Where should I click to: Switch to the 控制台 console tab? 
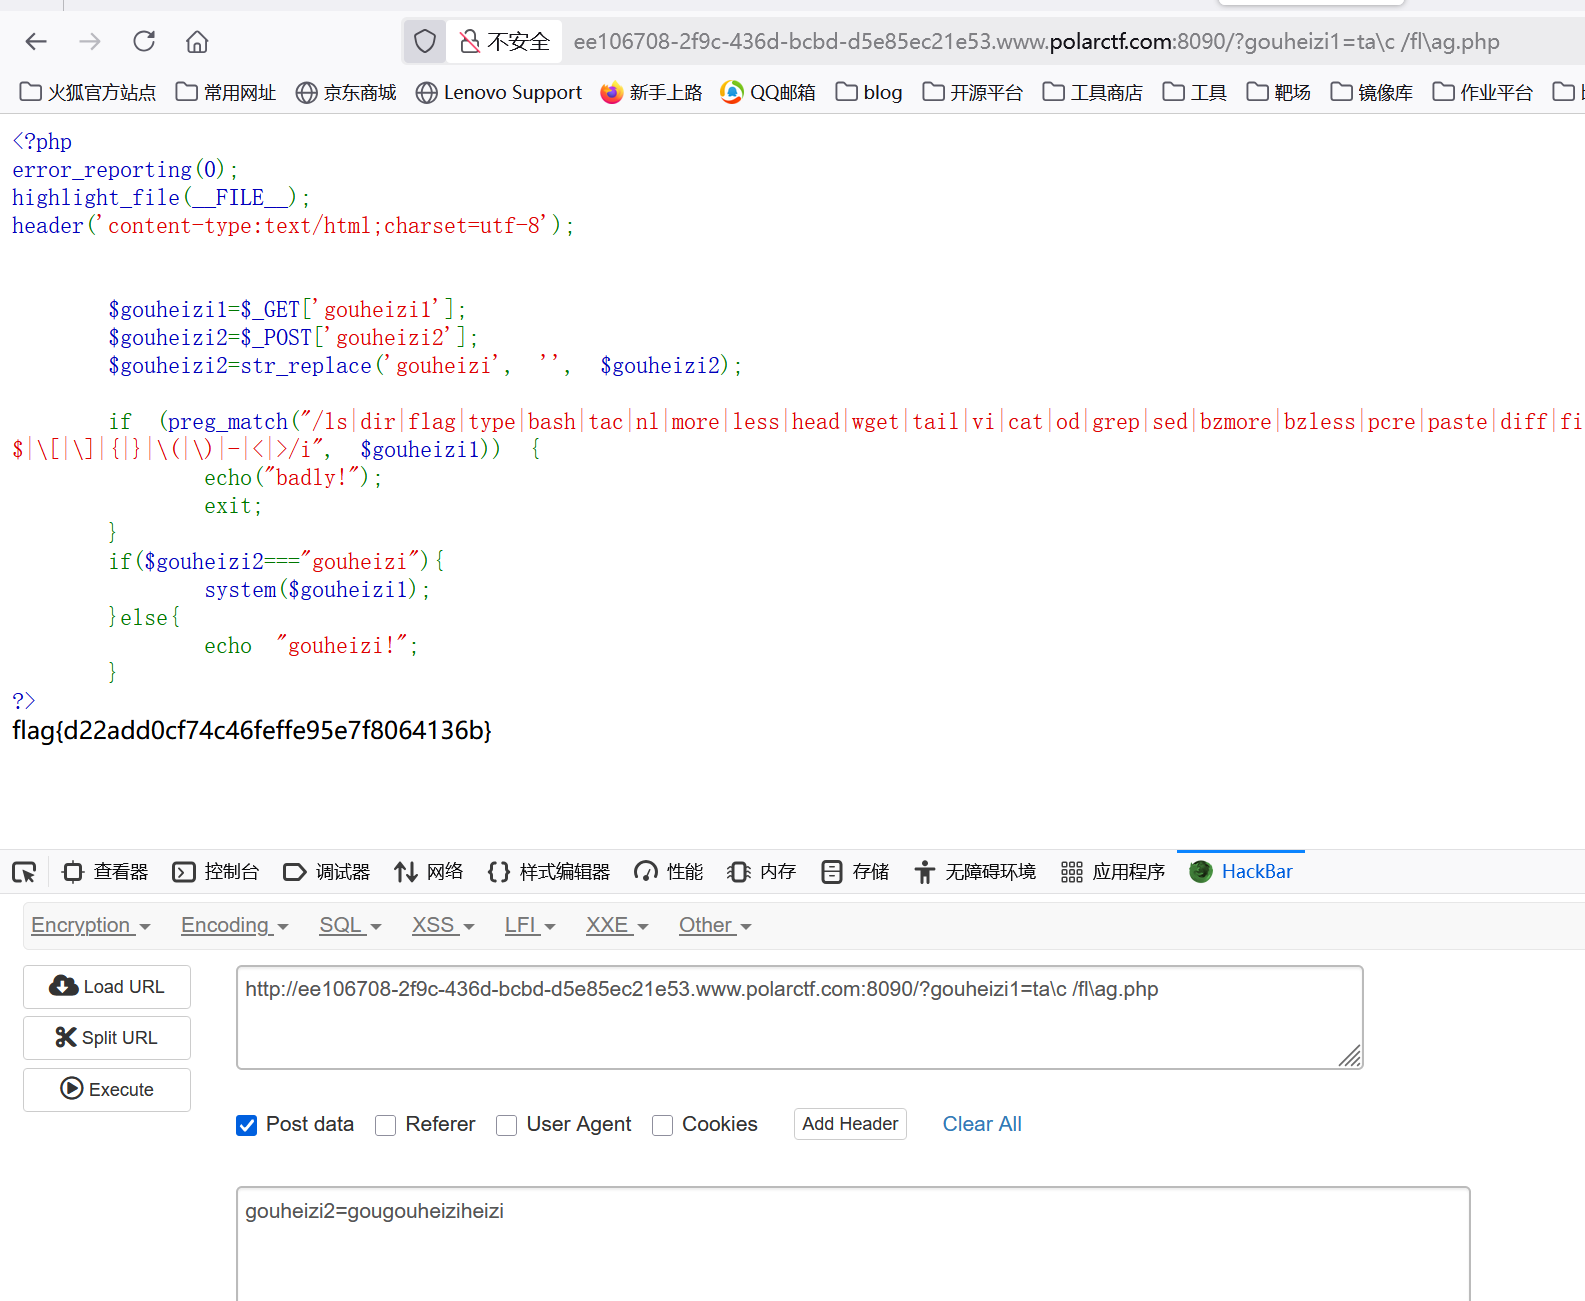pos(216,872)
